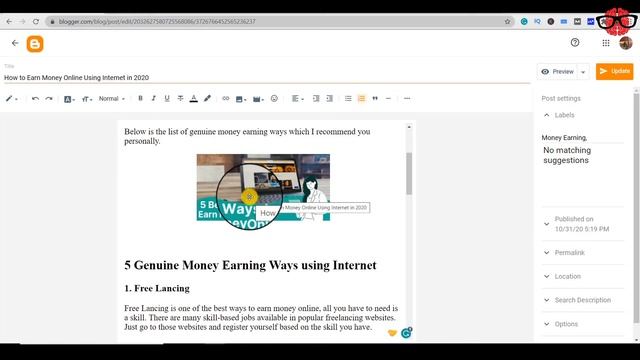
Task: Edit the post title field
Action: pos(267,78)
